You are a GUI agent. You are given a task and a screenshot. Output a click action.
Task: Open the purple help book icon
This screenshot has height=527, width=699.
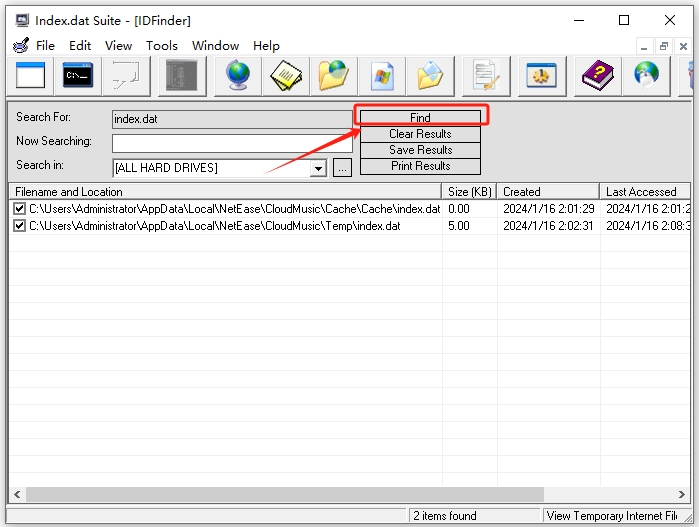click(x=598, y=76)
